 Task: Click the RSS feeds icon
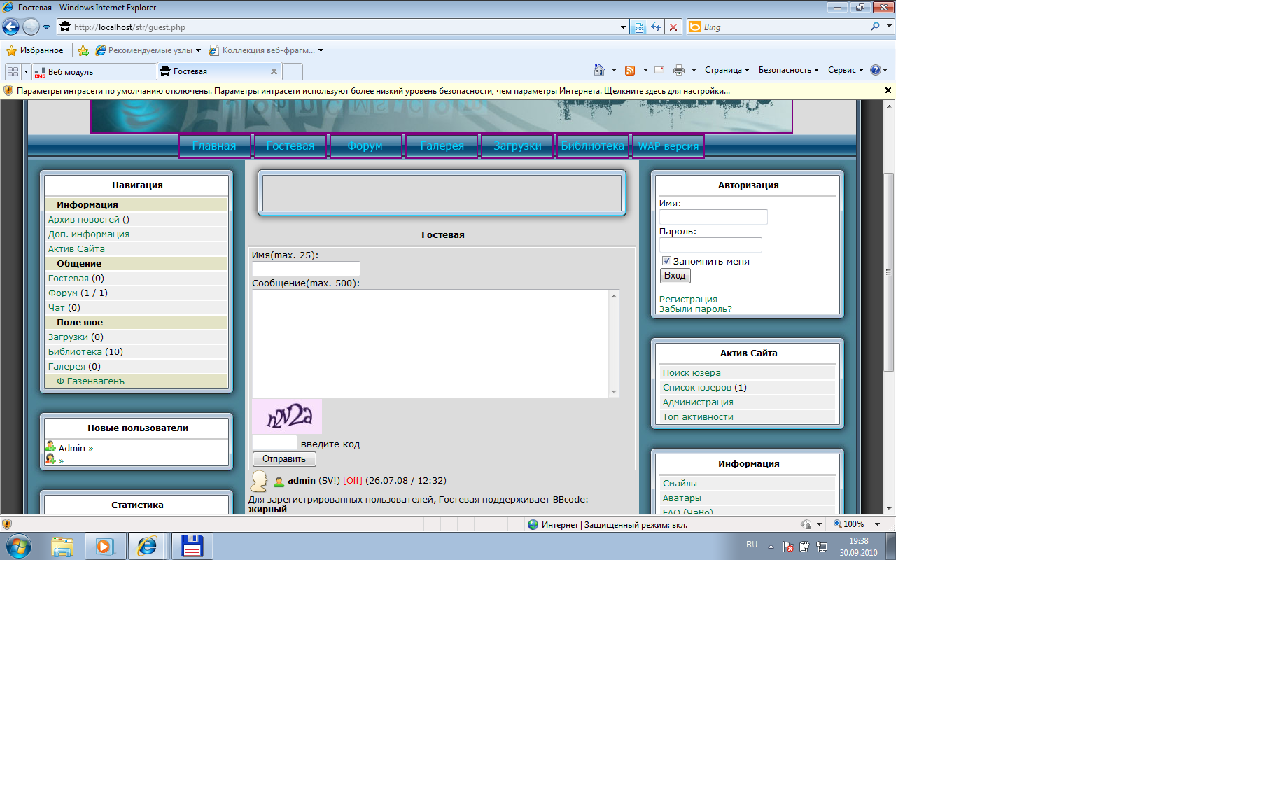coord(629,71)
